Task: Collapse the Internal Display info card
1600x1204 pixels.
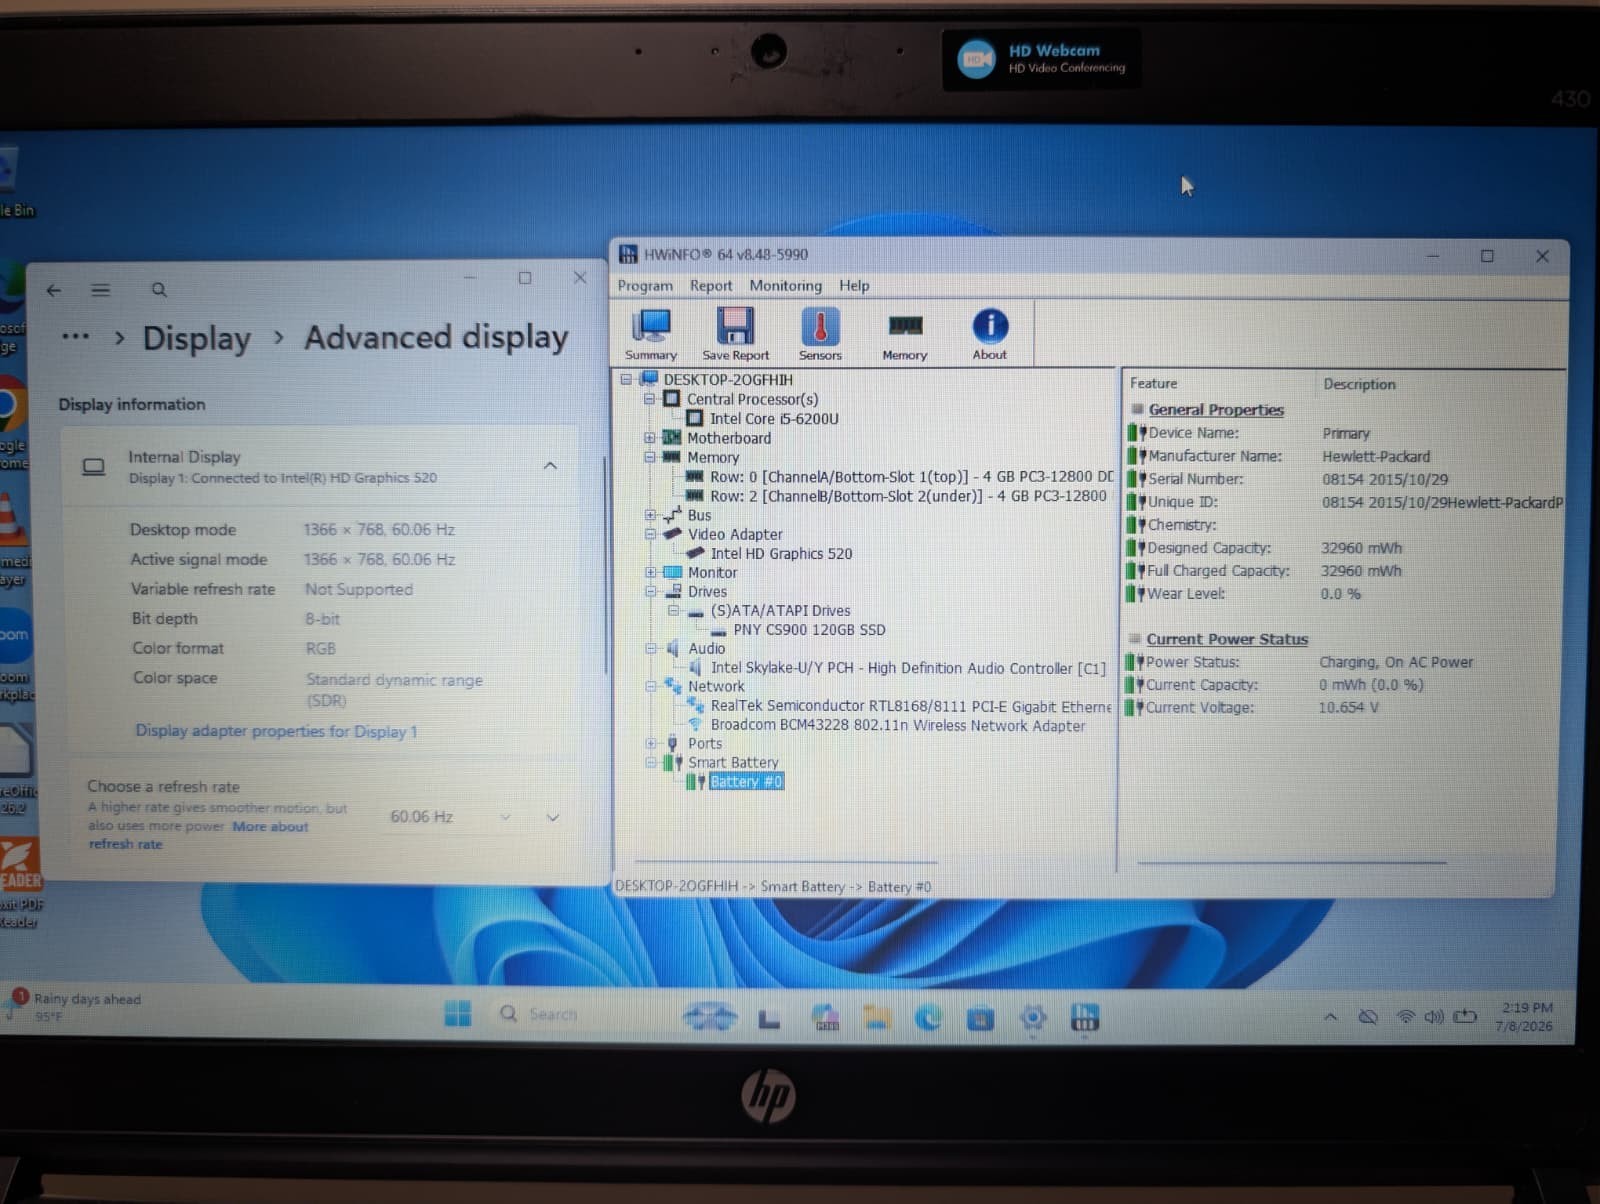Action: pyautogui.click(x=550, y=466)
